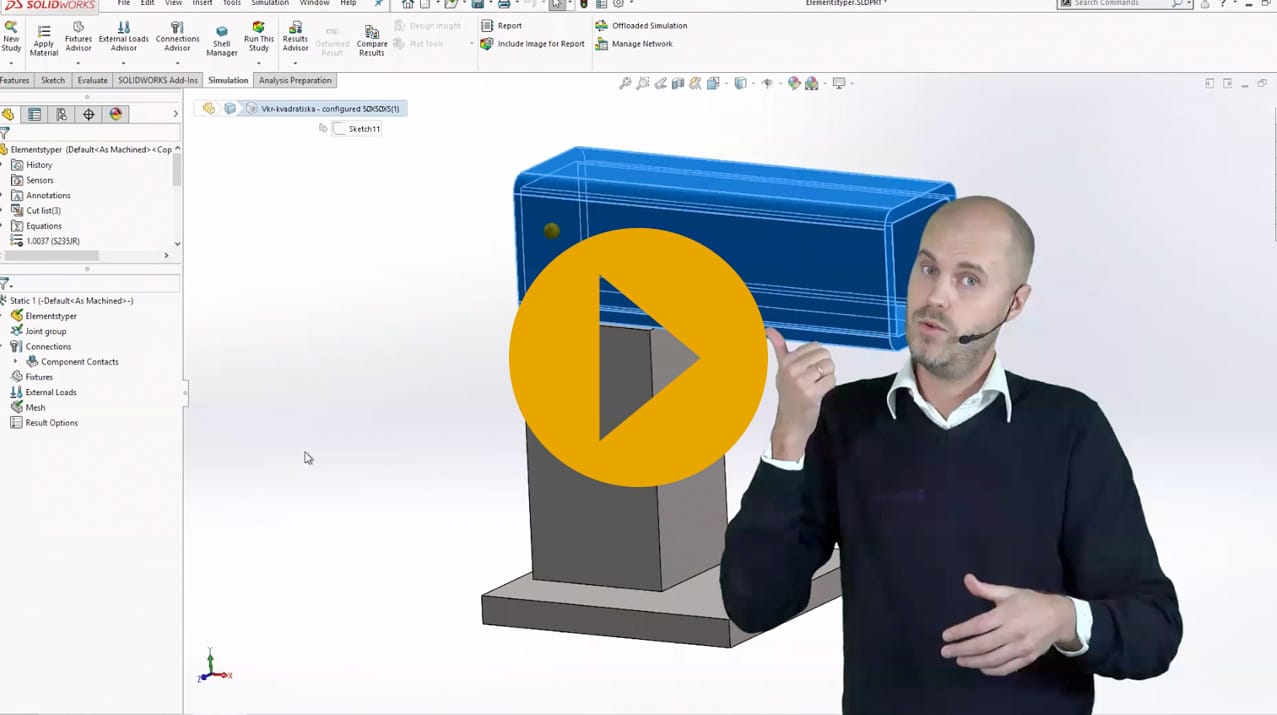Open the View menu
Image resolution: width=1277 pixels, height=715 pixels.
click(173, 4)
